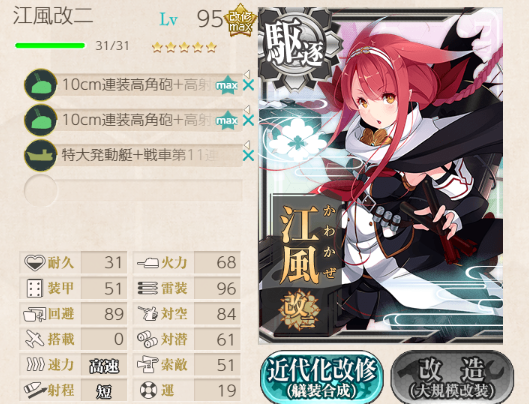Click the 雷装 torpedo stat icon

pos(148,288)
